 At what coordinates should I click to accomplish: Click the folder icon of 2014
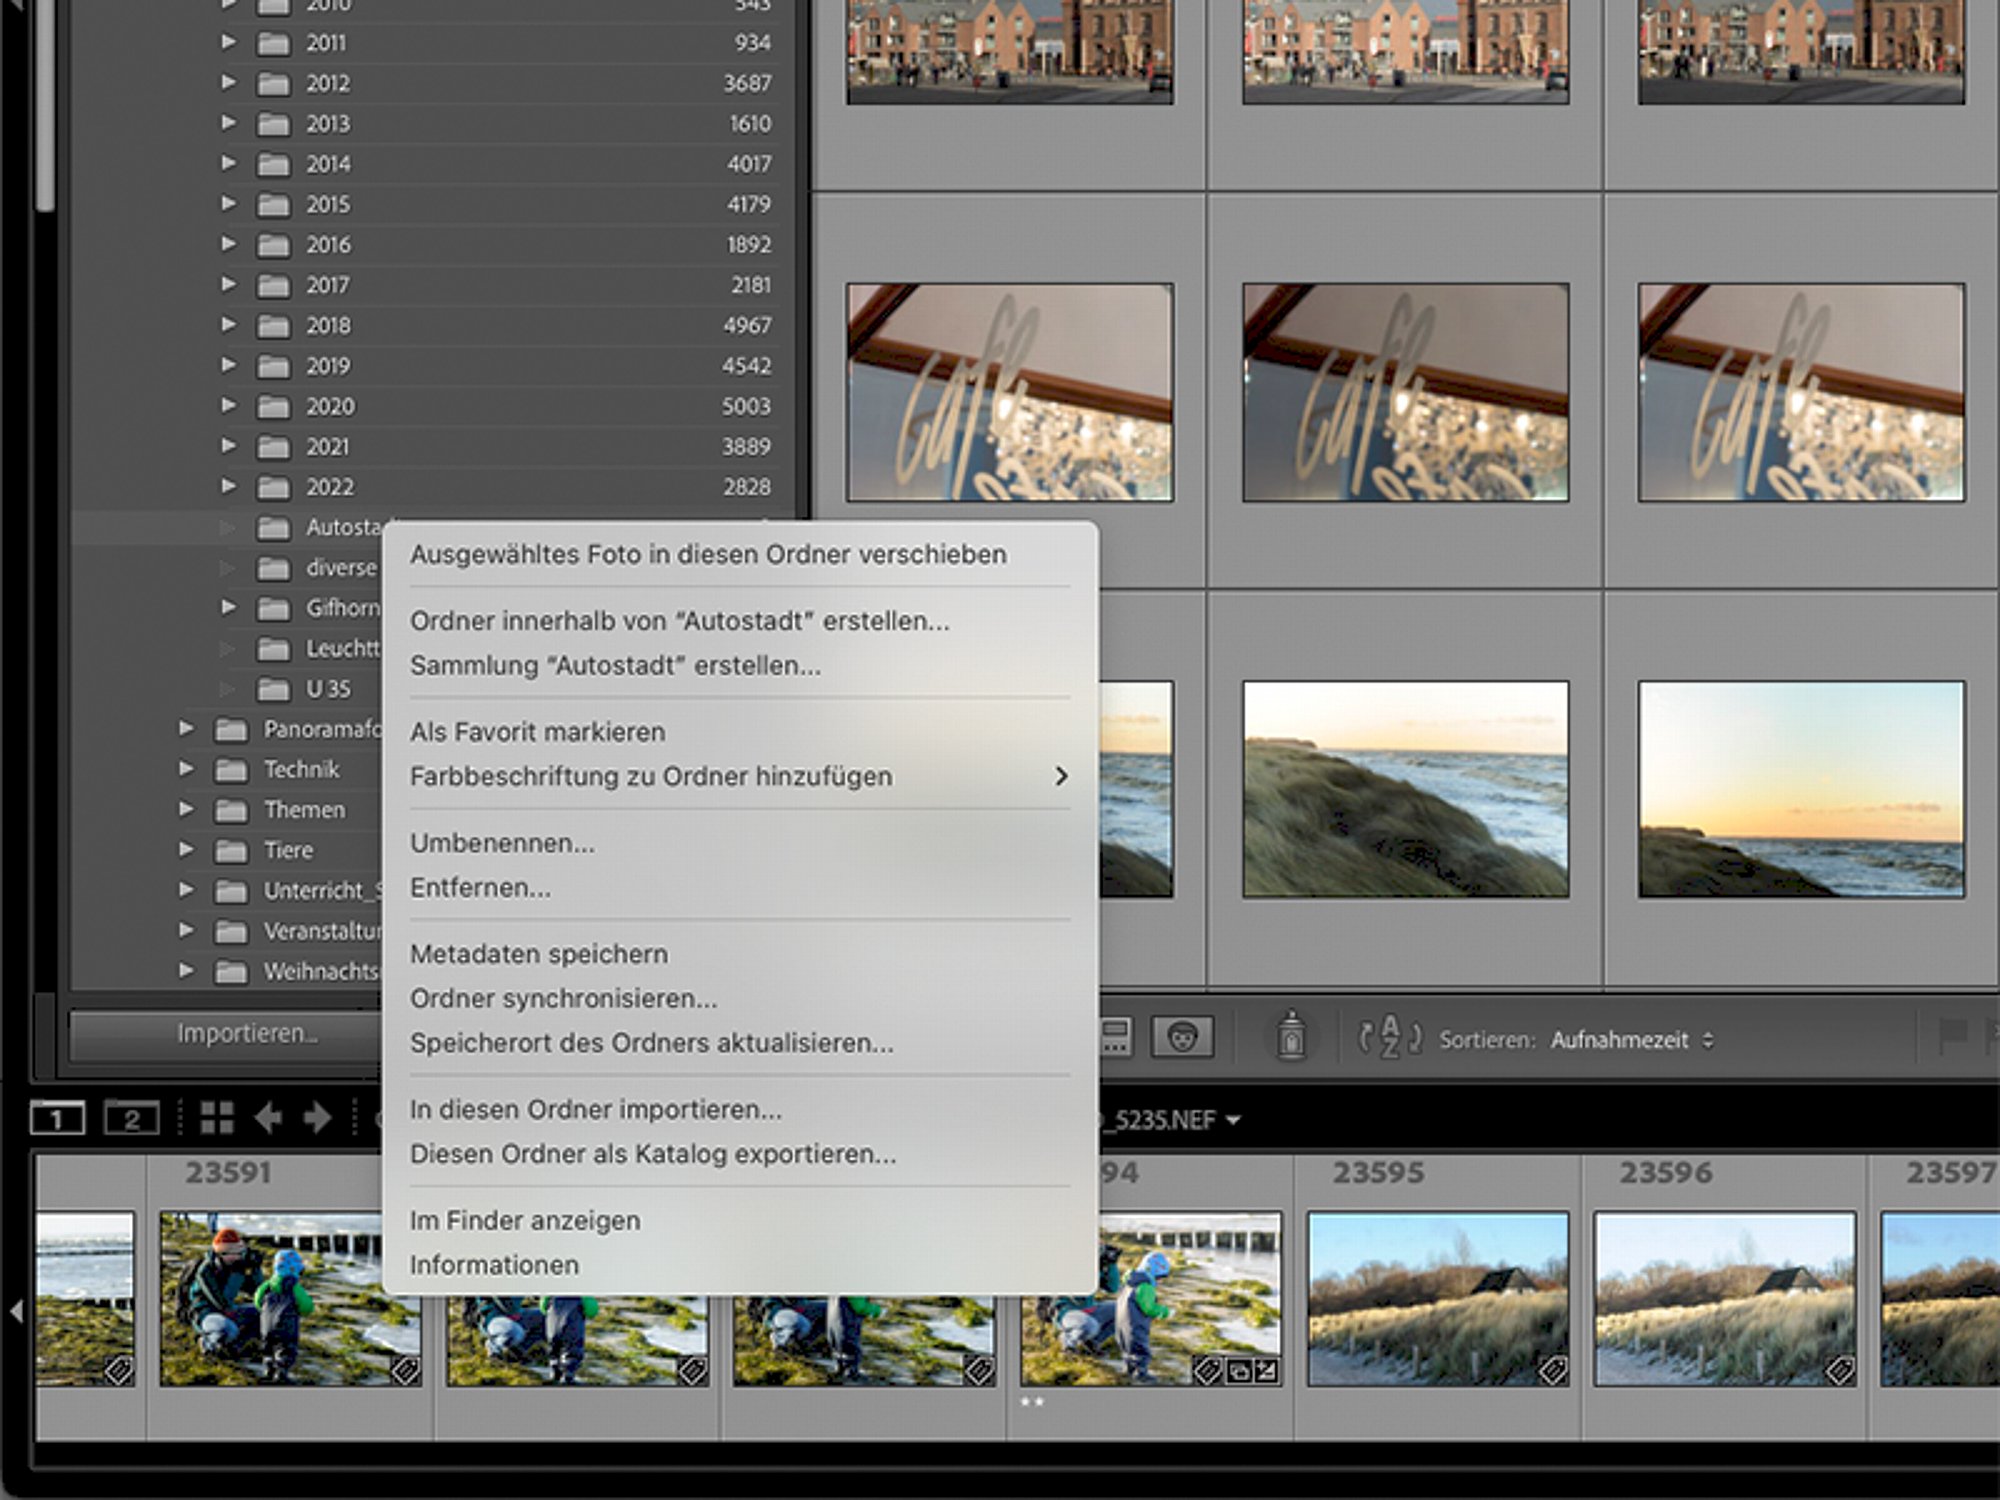[273, 164]
